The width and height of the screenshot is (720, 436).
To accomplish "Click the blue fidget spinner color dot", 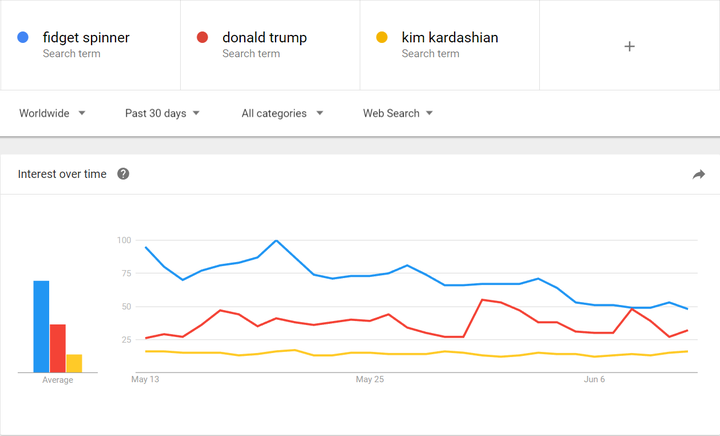I will click(23, 38).
